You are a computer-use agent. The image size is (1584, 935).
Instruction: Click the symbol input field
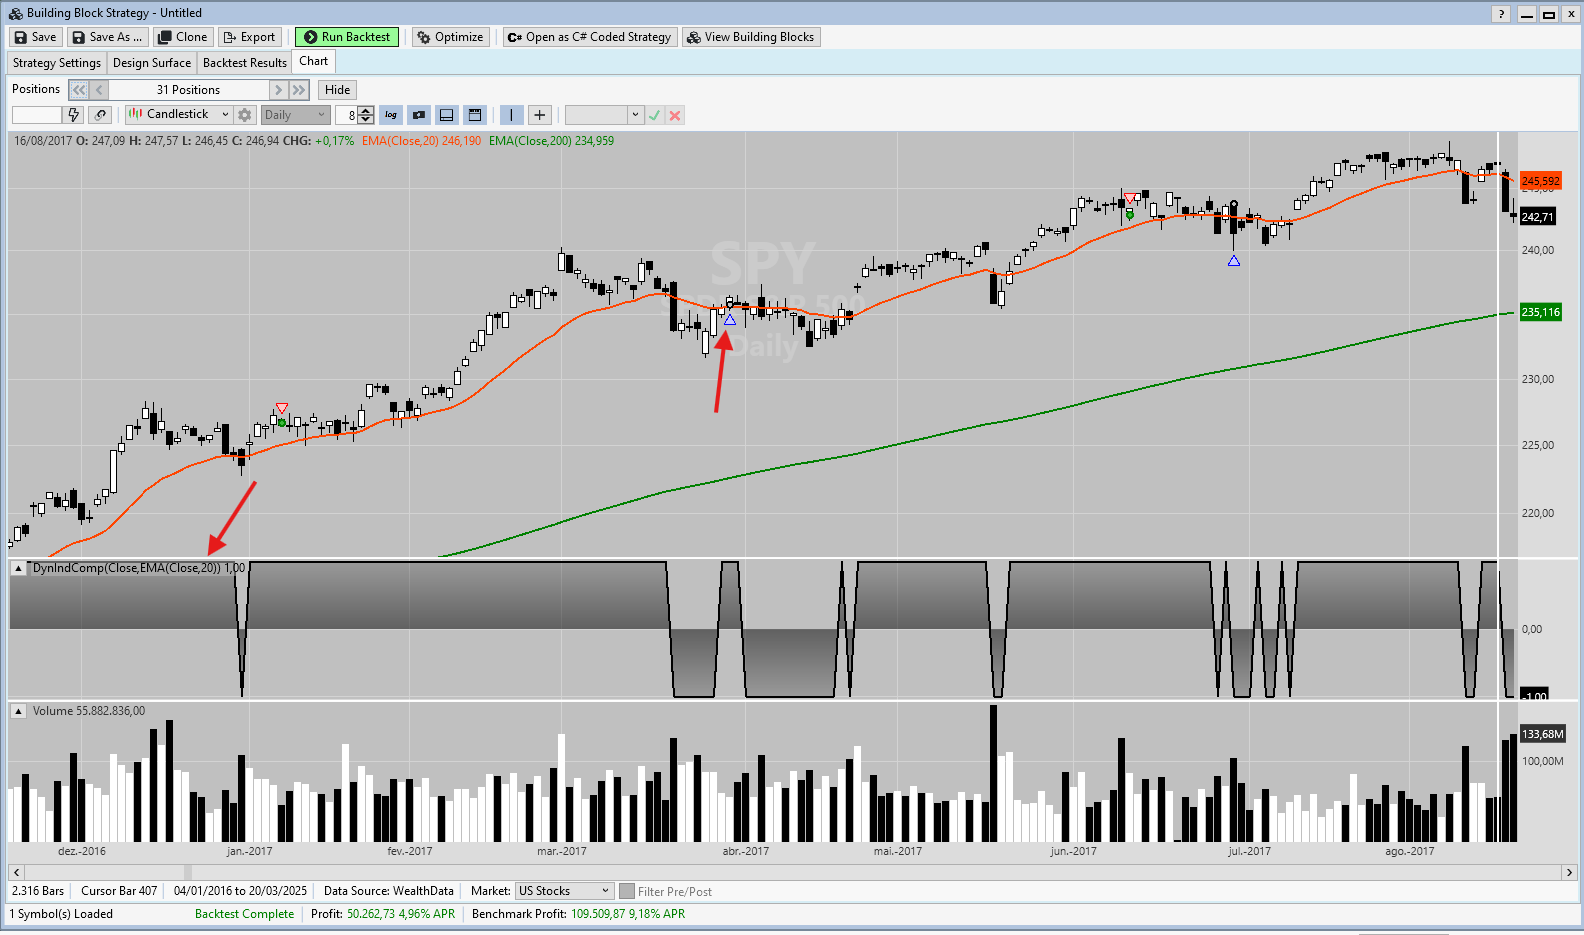(37, 115)
